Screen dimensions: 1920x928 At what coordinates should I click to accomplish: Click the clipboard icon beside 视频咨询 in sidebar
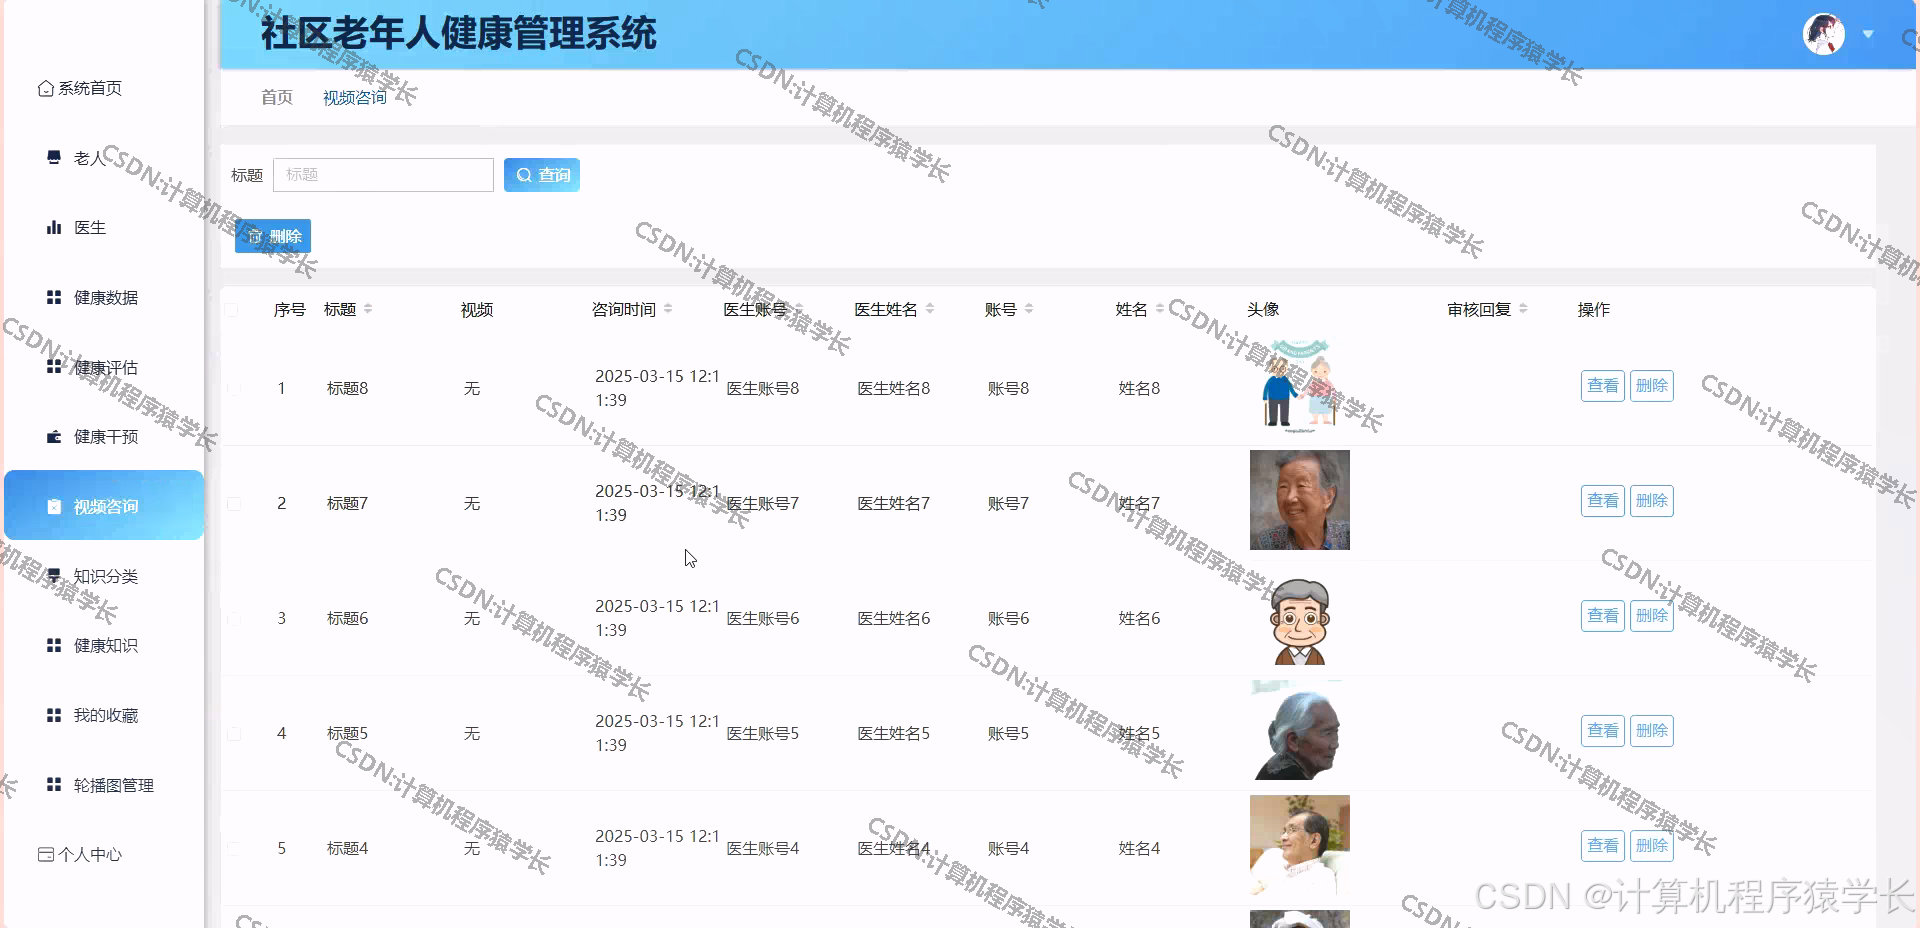(x=54, y=506)
